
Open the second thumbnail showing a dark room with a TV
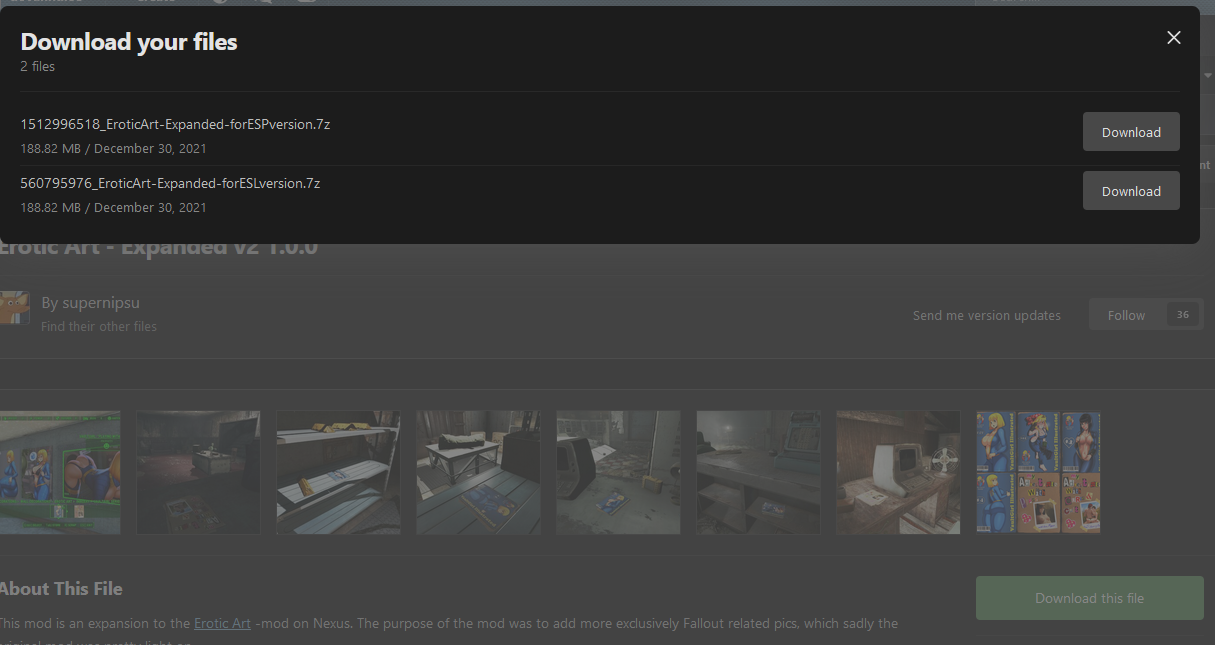(198, 472)
